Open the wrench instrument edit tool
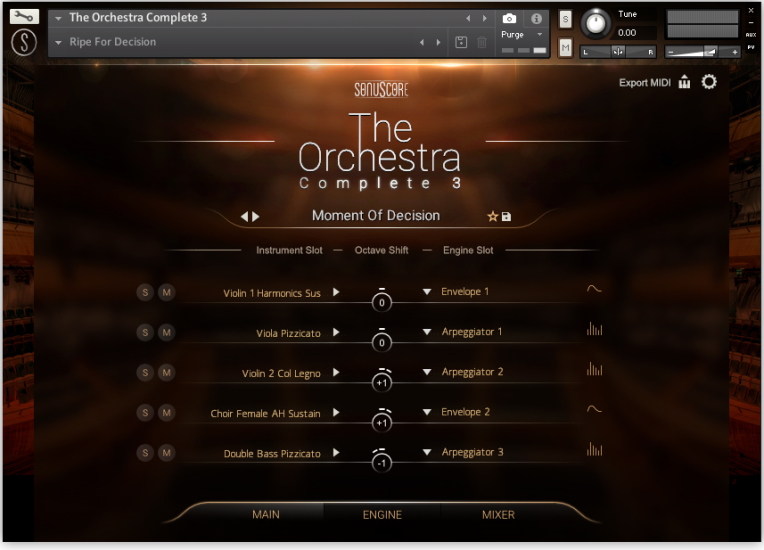764x550 pixels. (x=24, y=17)
